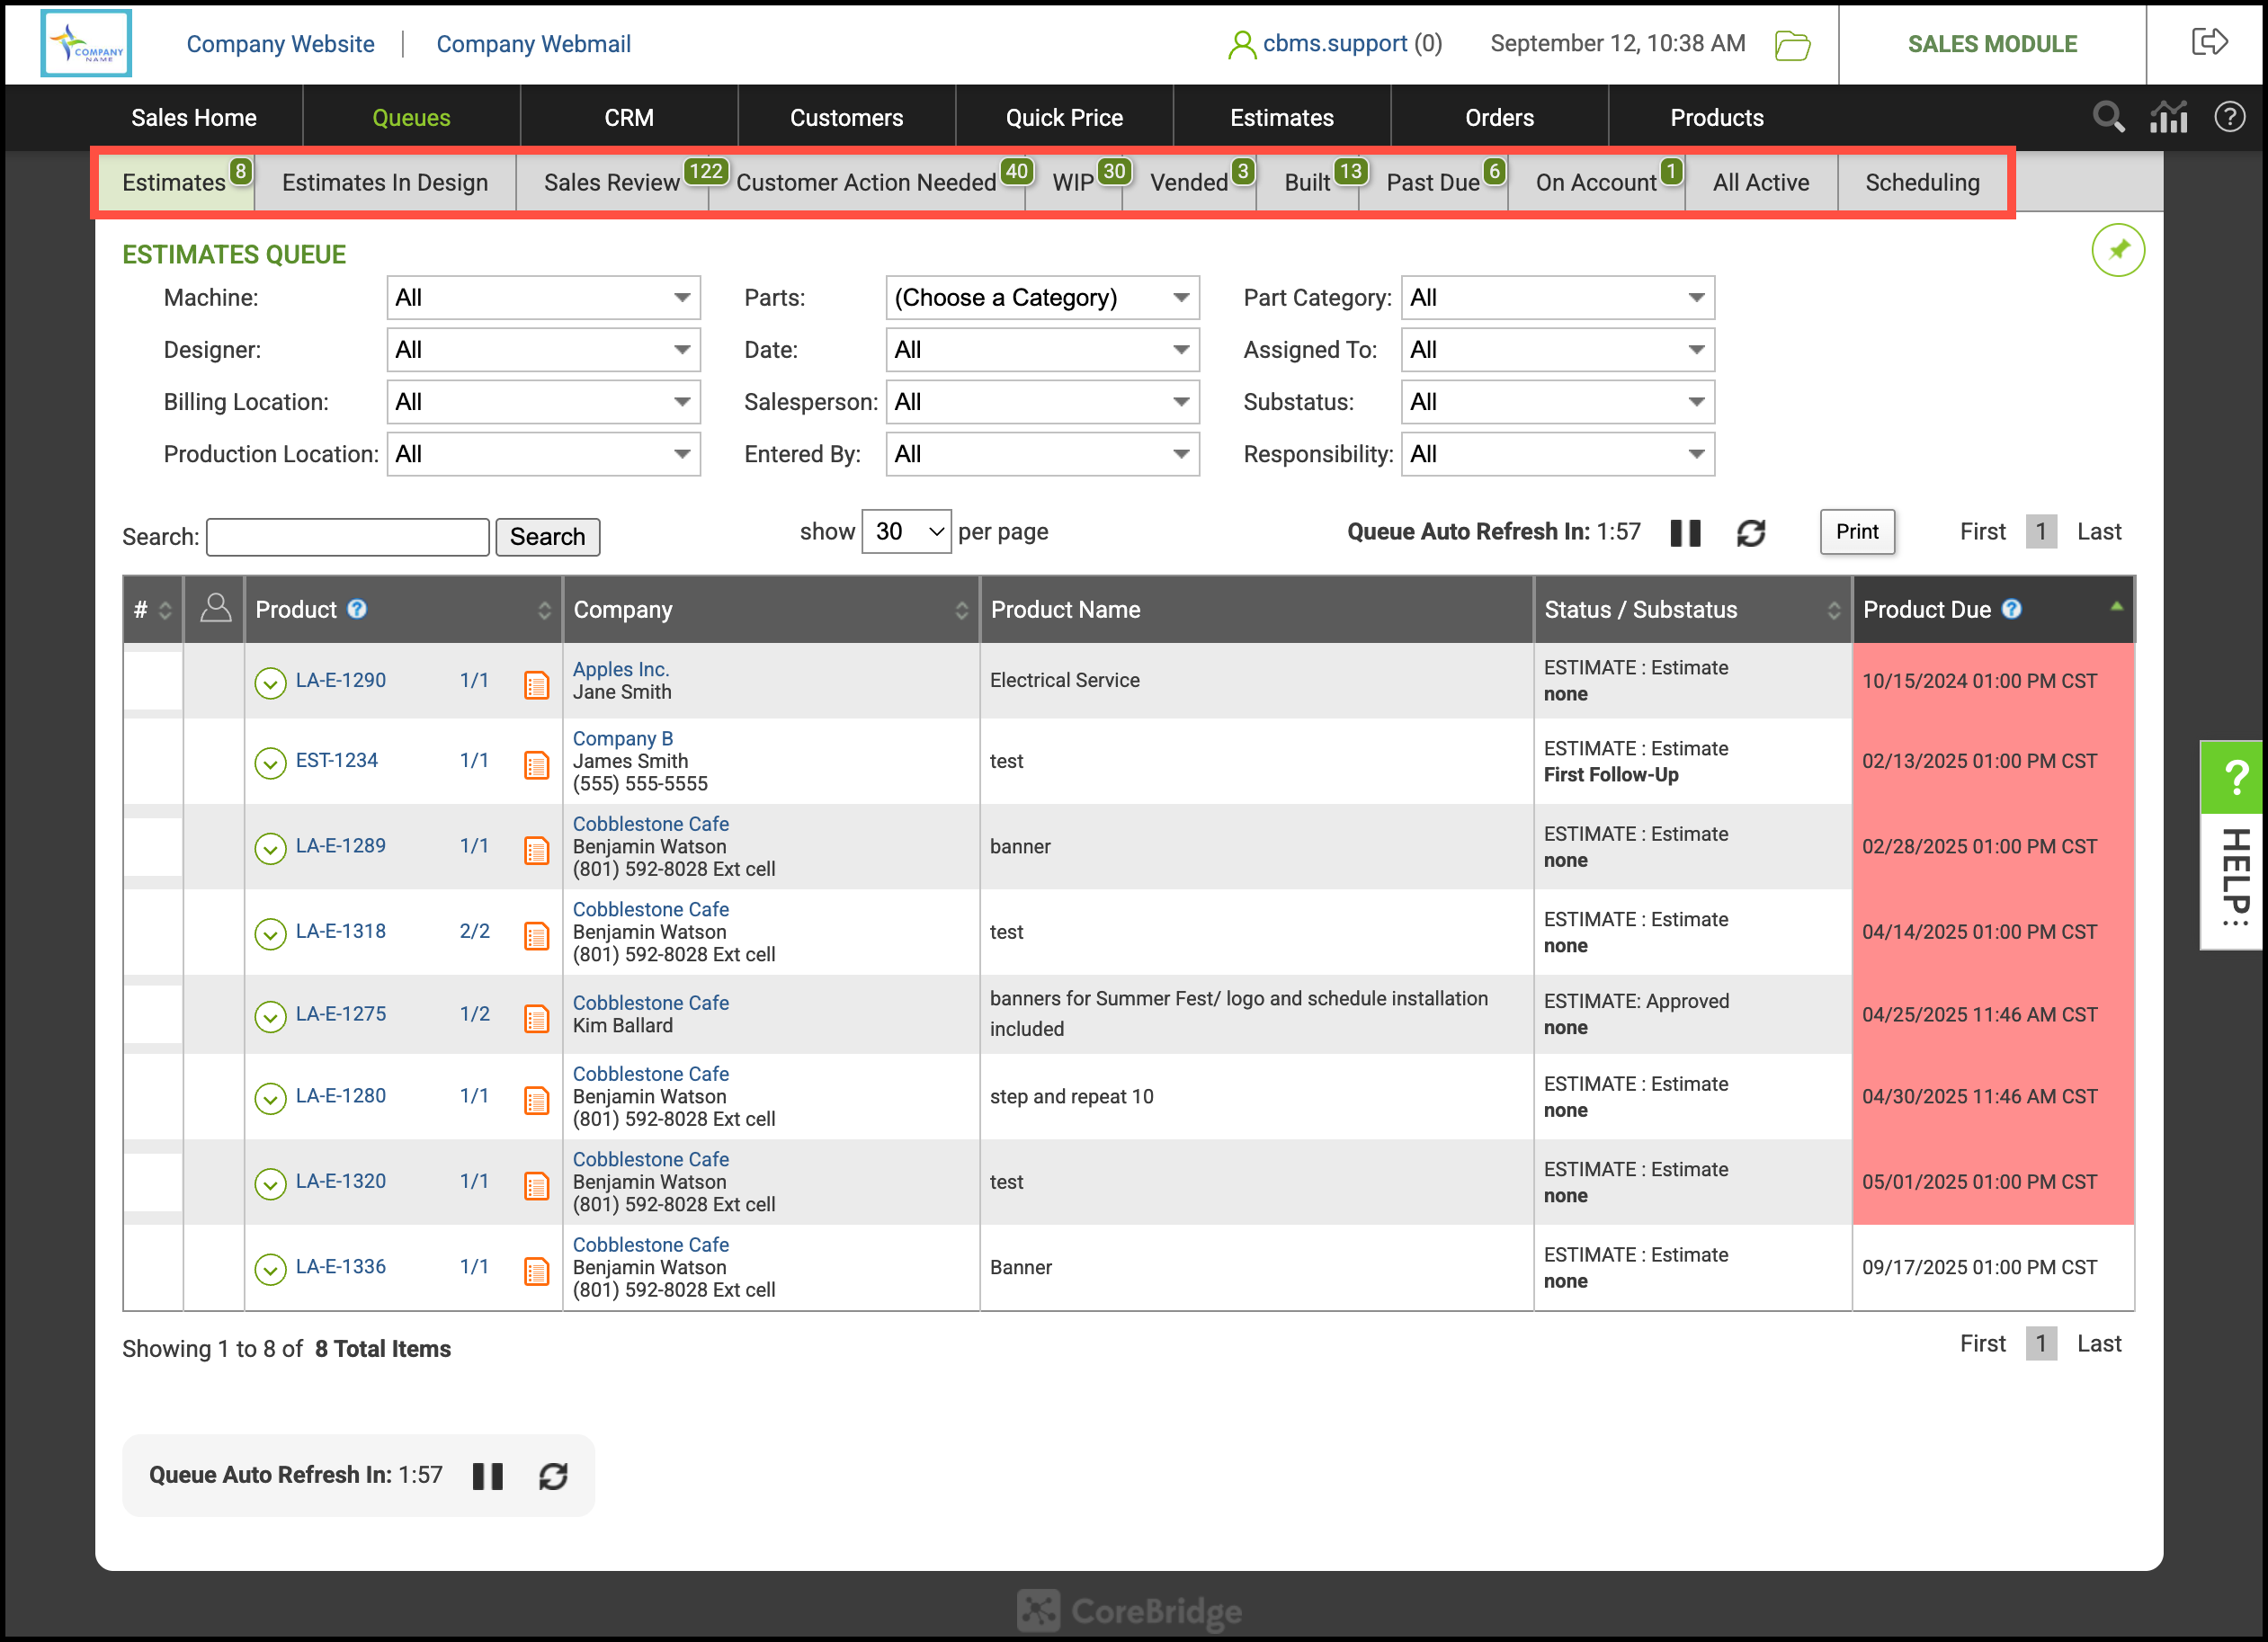Open the Parts Choose a Category dropdown

tap(1041, 298)
